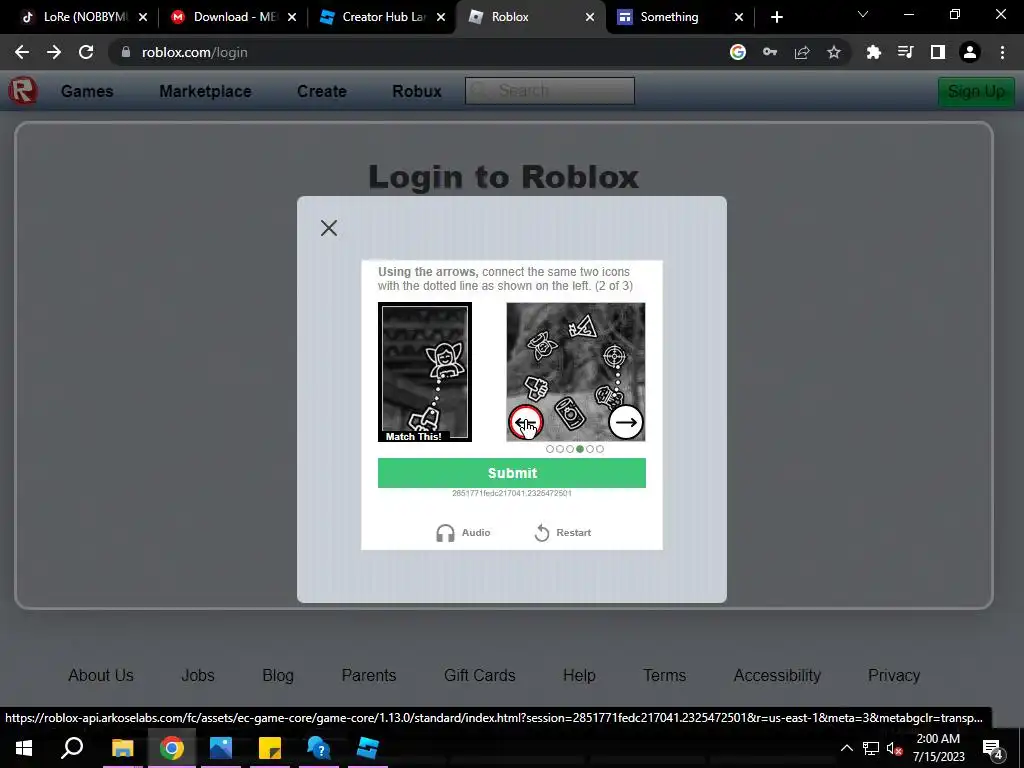Select the third puzzle position dot
1024x768 pixels.
569,449
